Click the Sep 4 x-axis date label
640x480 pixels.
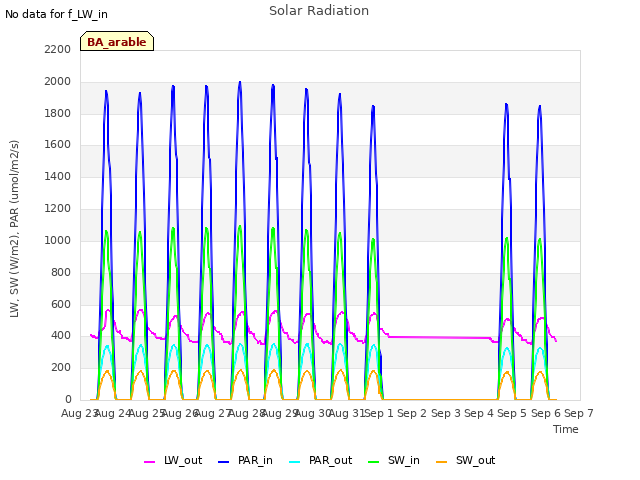[479, 413]
